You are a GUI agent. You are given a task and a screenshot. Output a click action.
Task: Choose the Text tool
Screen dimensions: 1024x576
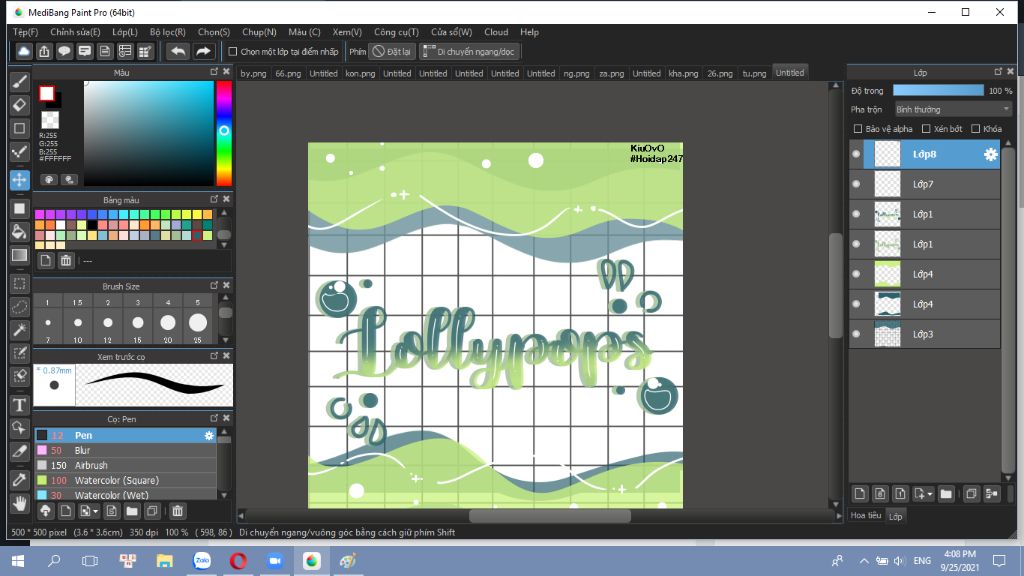point(19,405)
